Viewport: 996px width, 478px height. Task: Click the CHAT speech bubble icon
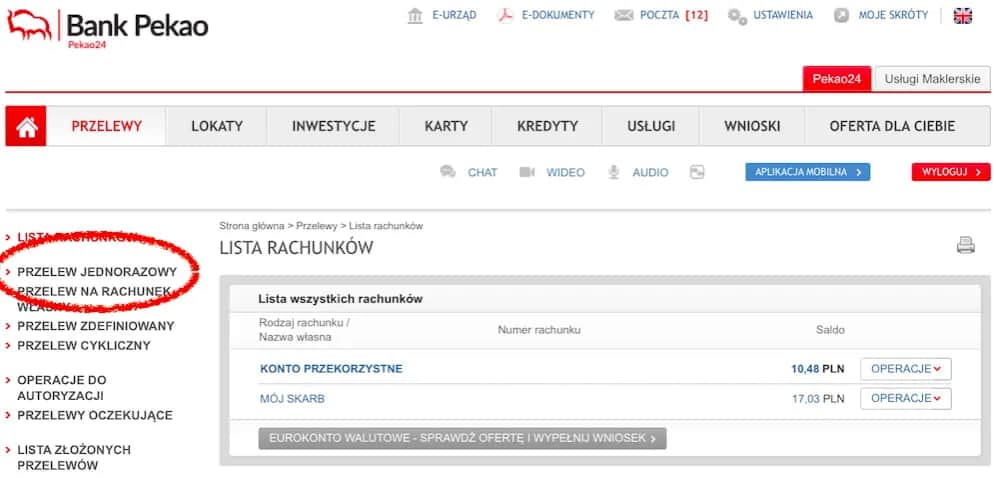point(448,172)
